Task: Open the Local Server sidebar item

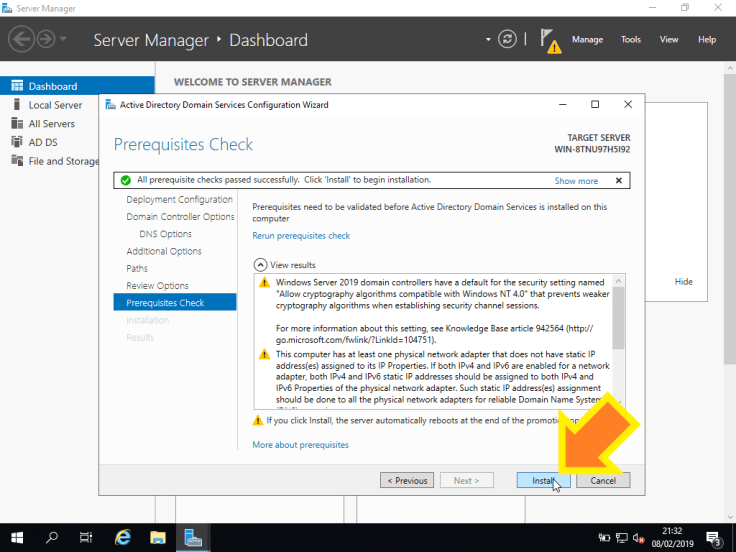Action: click(55, 105)
